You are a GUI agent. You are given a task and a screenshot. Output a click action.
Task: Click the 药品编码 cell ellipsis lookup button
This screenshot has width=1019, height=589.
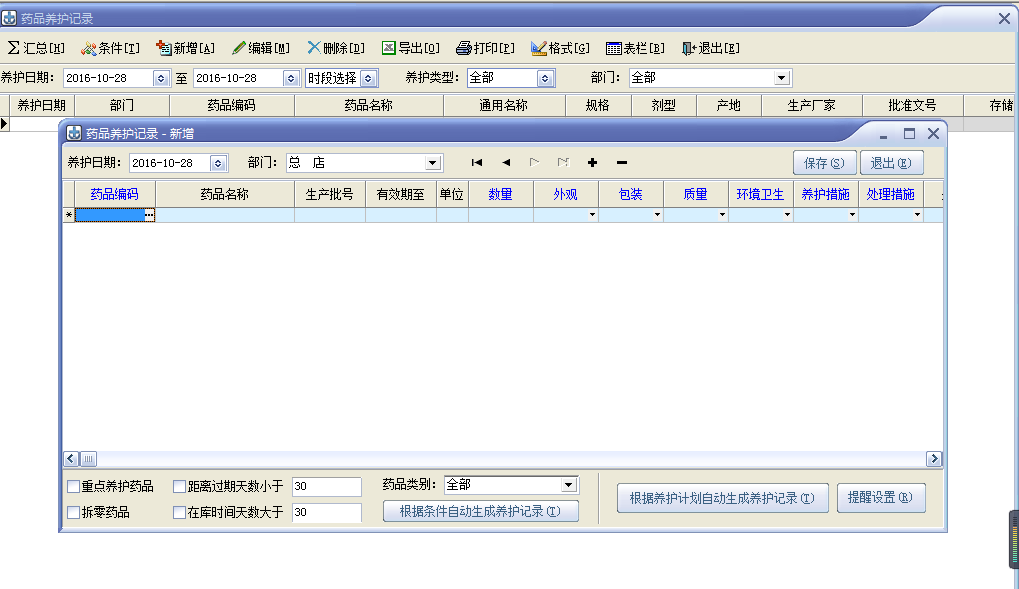click(149, 215)
